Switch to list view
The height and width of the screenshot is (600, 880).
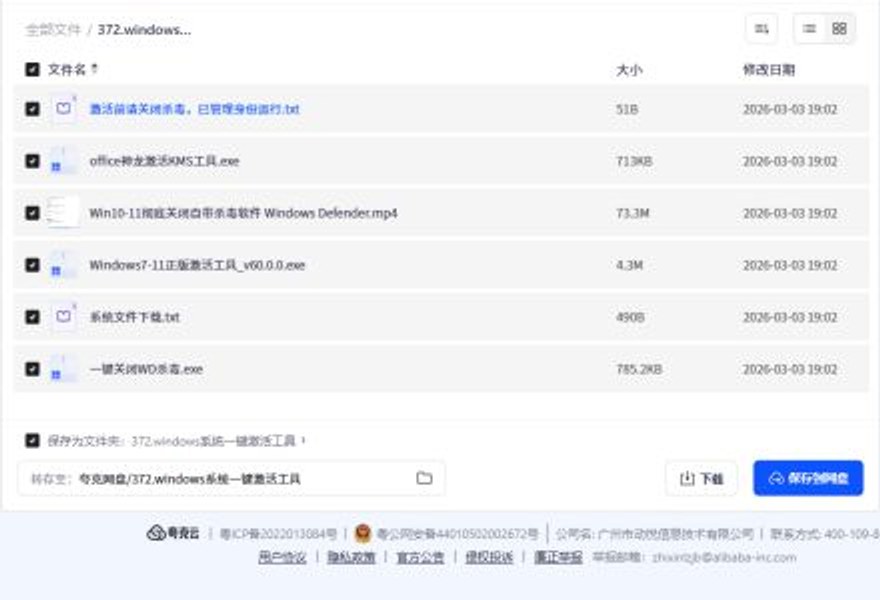click(809, 29)
